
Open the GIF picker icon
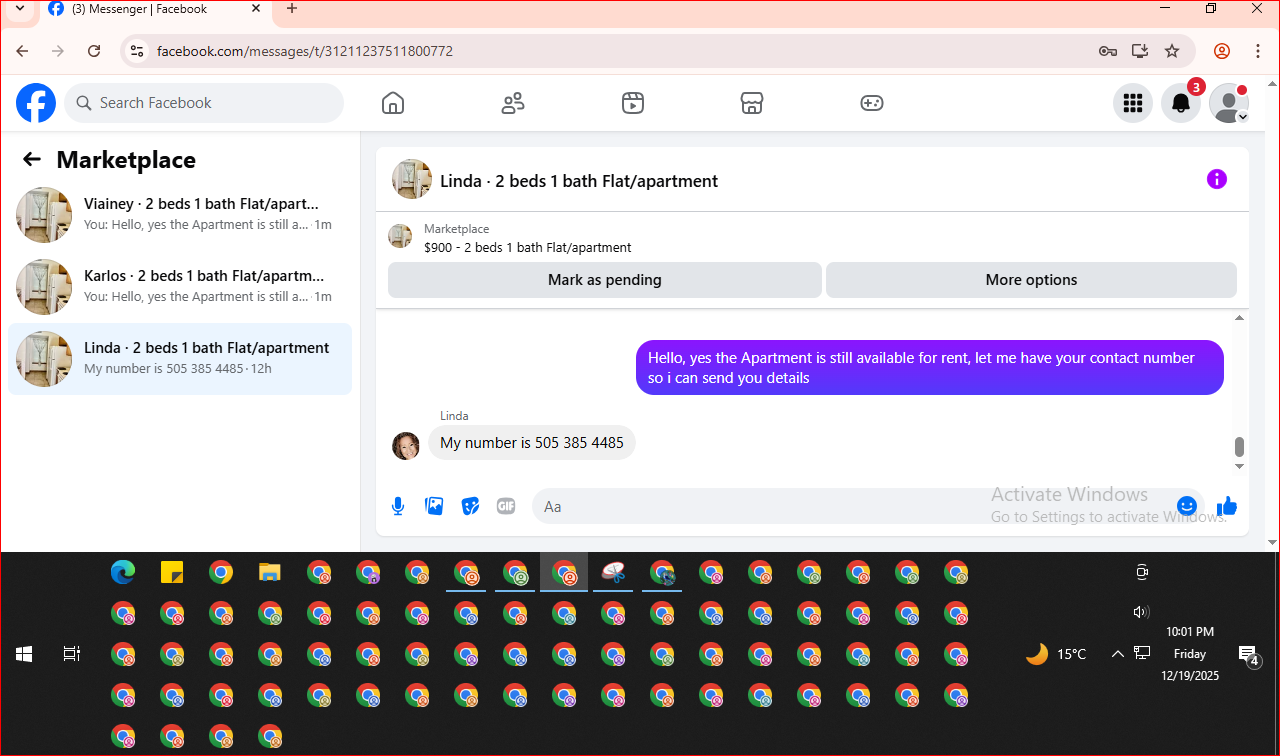tap(506, 506)
